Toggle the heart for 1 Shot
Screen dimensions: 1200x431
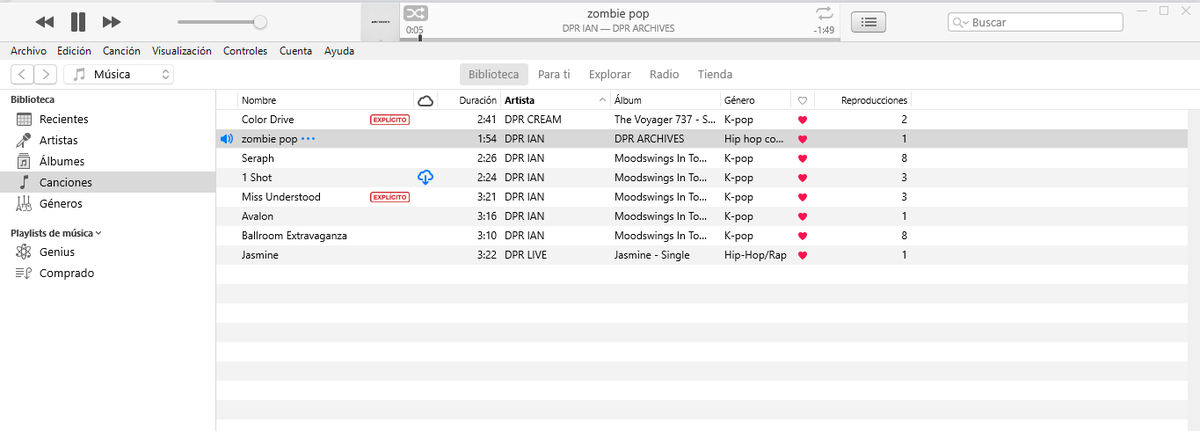tap(802, 178)
